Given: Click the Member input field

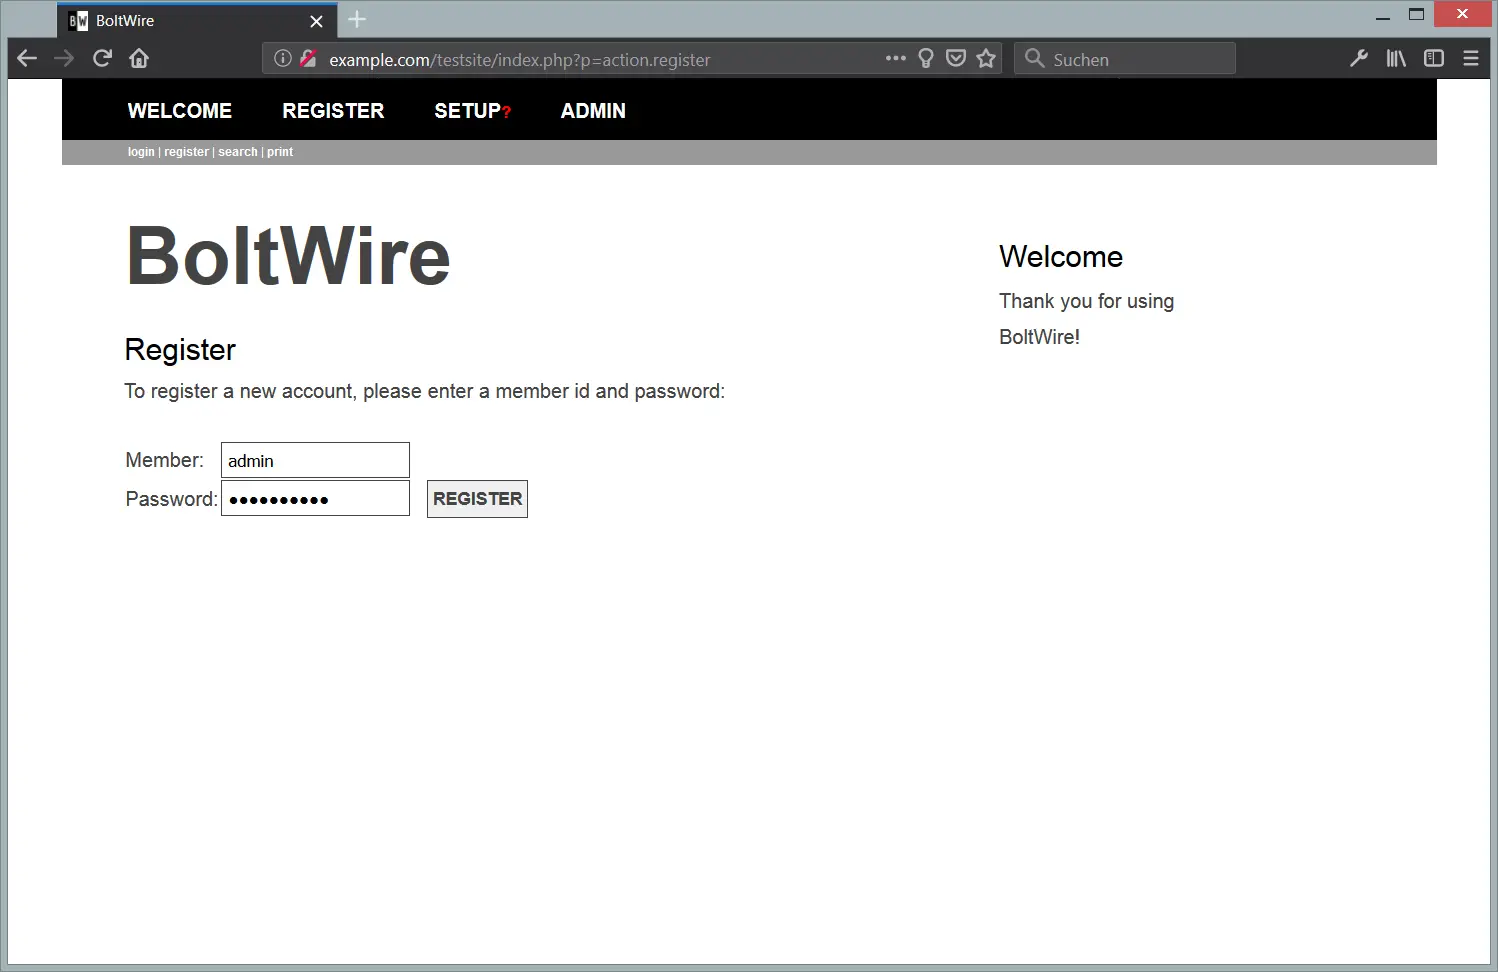Looking at the screenshot, I should (x=315, y=460).
